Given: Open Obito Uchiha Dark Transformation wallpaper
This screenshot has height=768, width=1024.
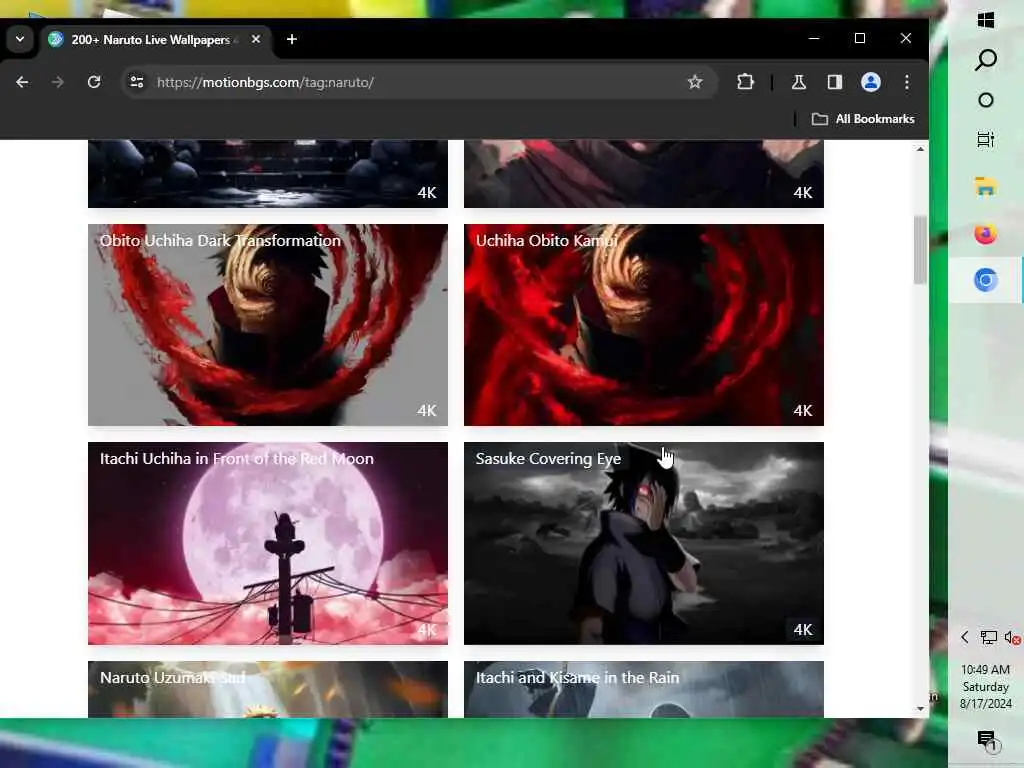Looking at the screenshot, I should (268, 325).
